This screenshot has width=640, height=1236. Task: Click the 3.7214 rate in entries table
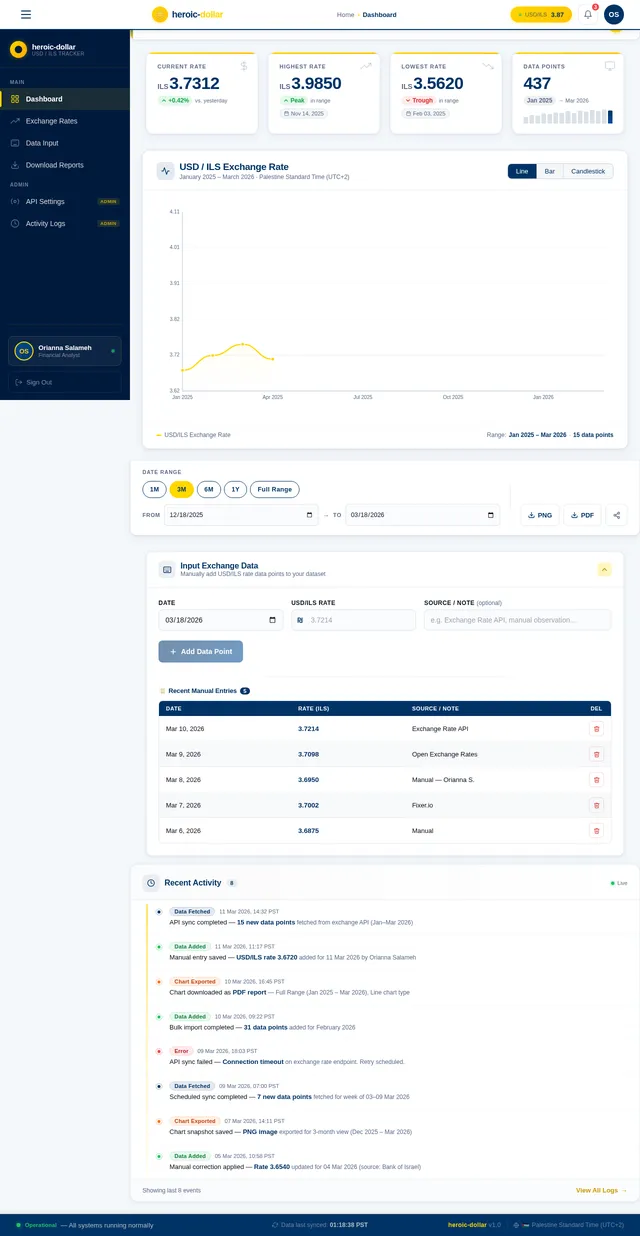(x=308, y=729)
